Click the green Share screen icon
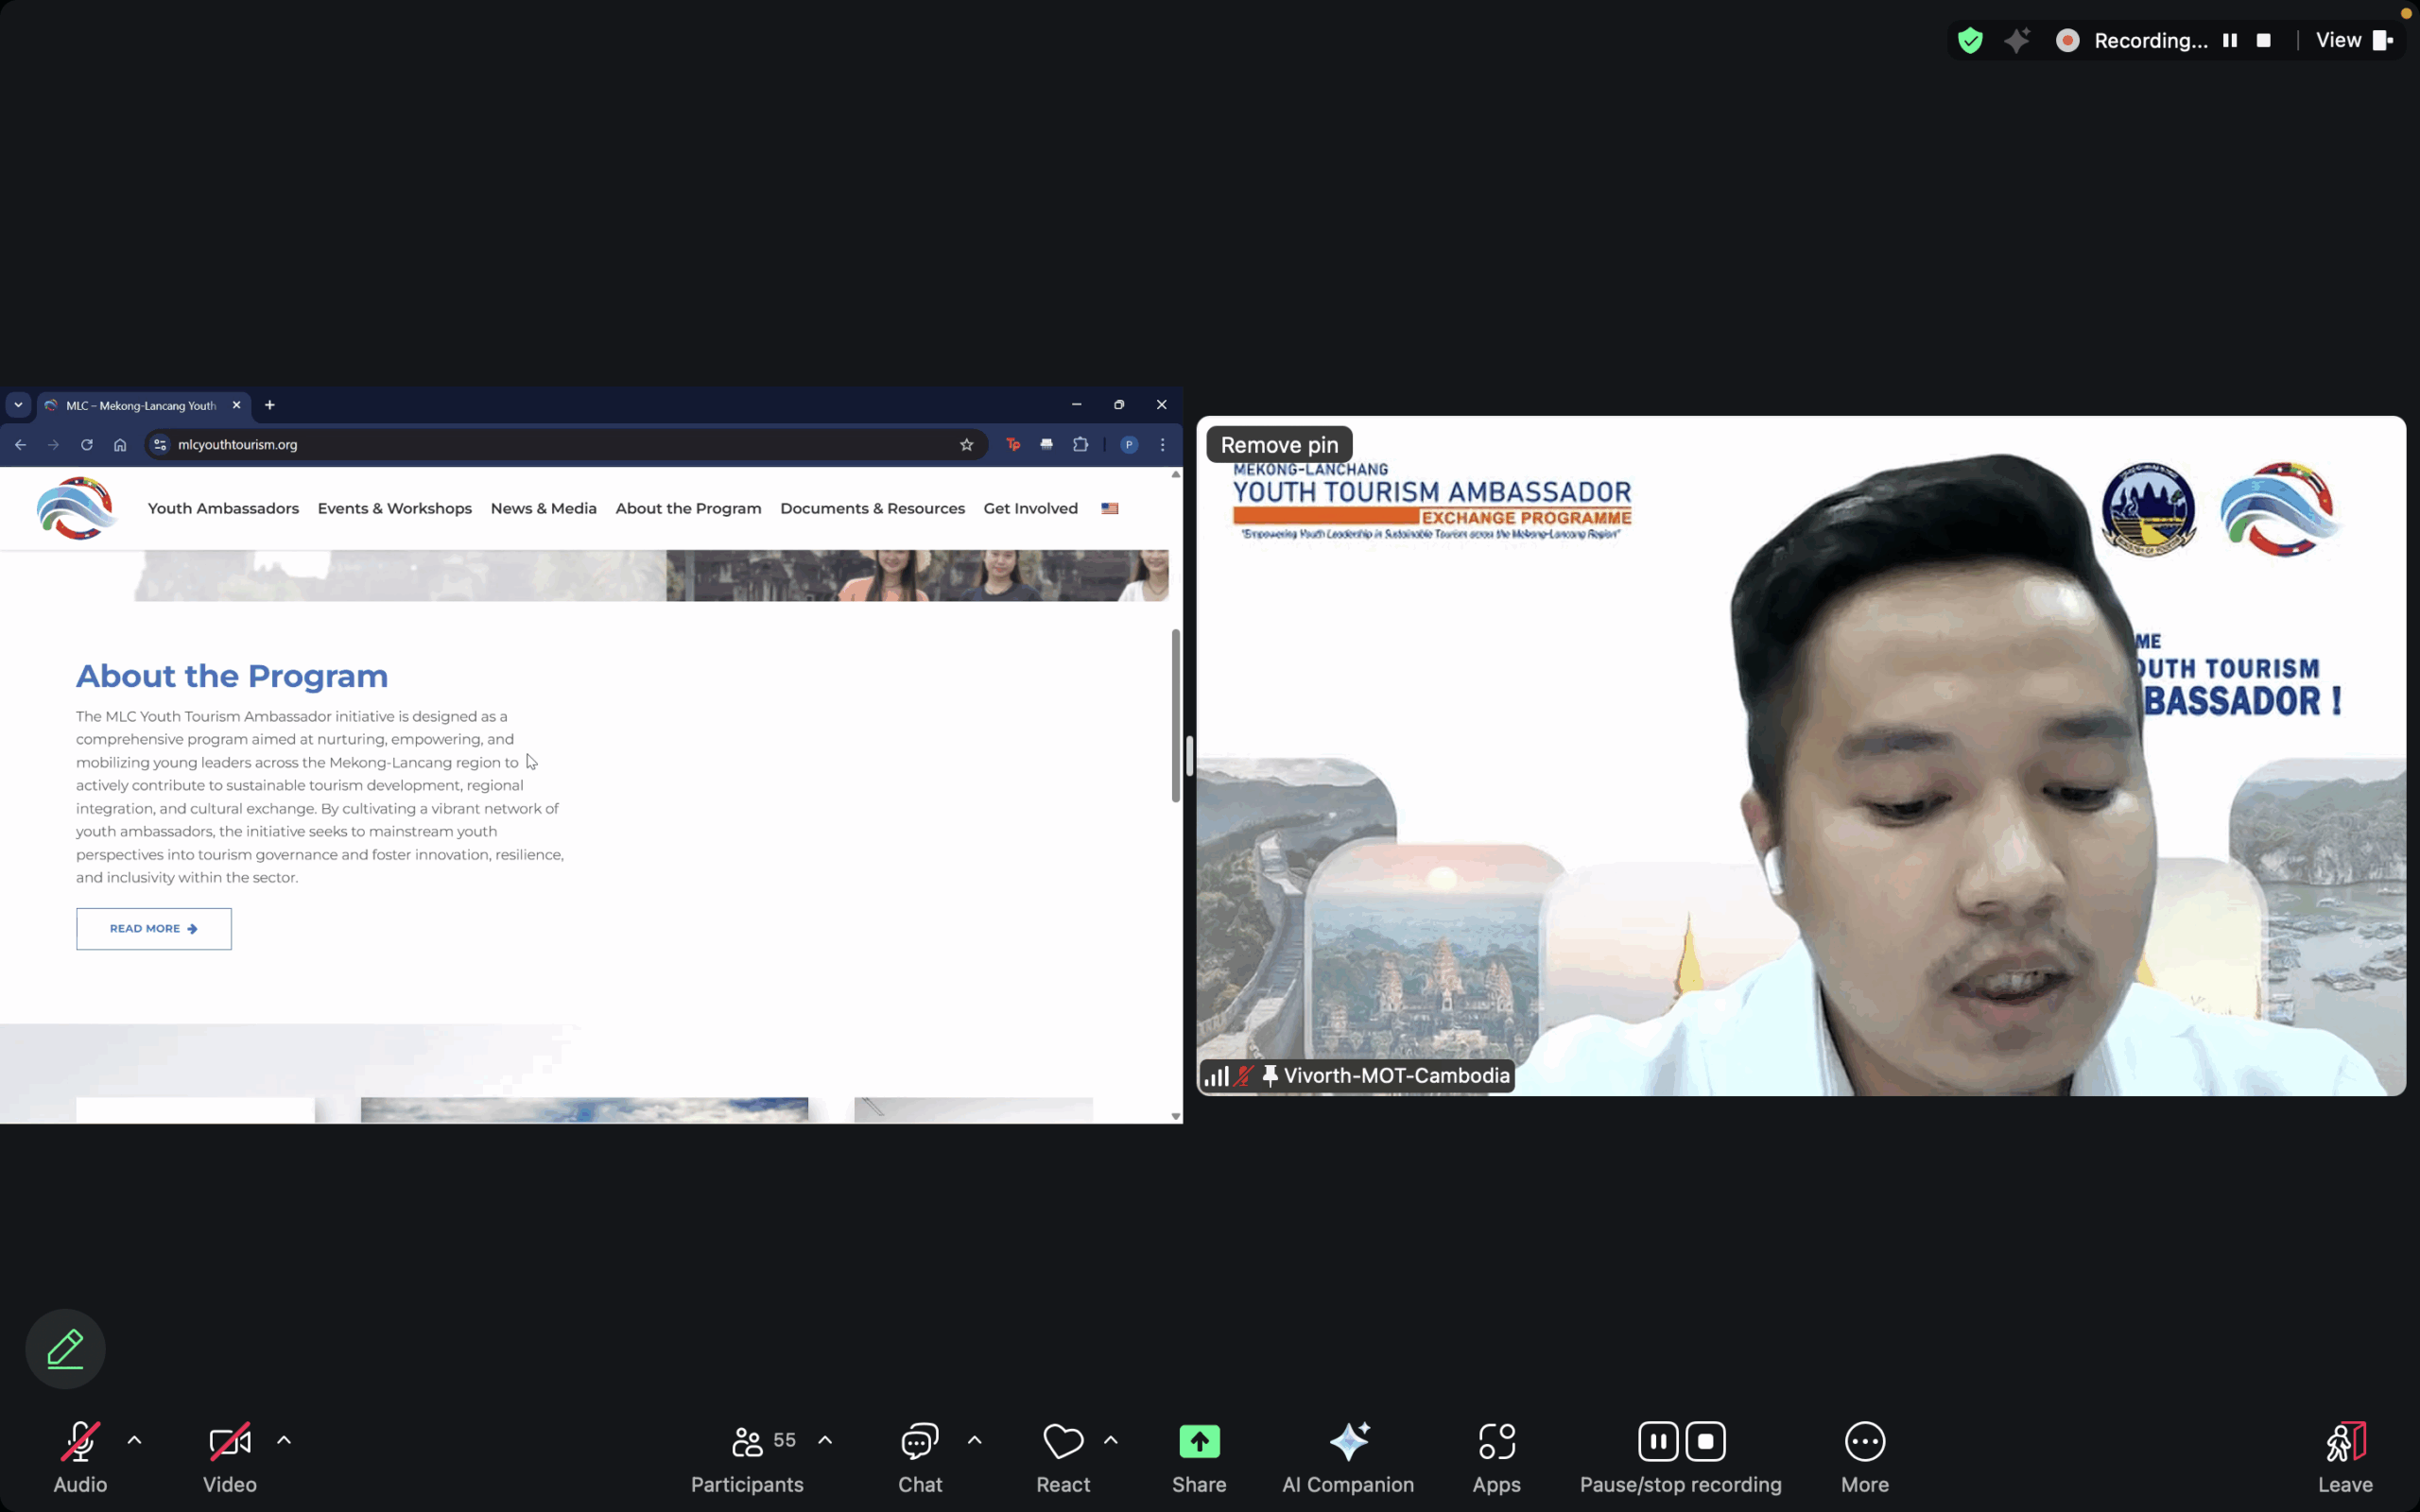 pos(1199,1441)
